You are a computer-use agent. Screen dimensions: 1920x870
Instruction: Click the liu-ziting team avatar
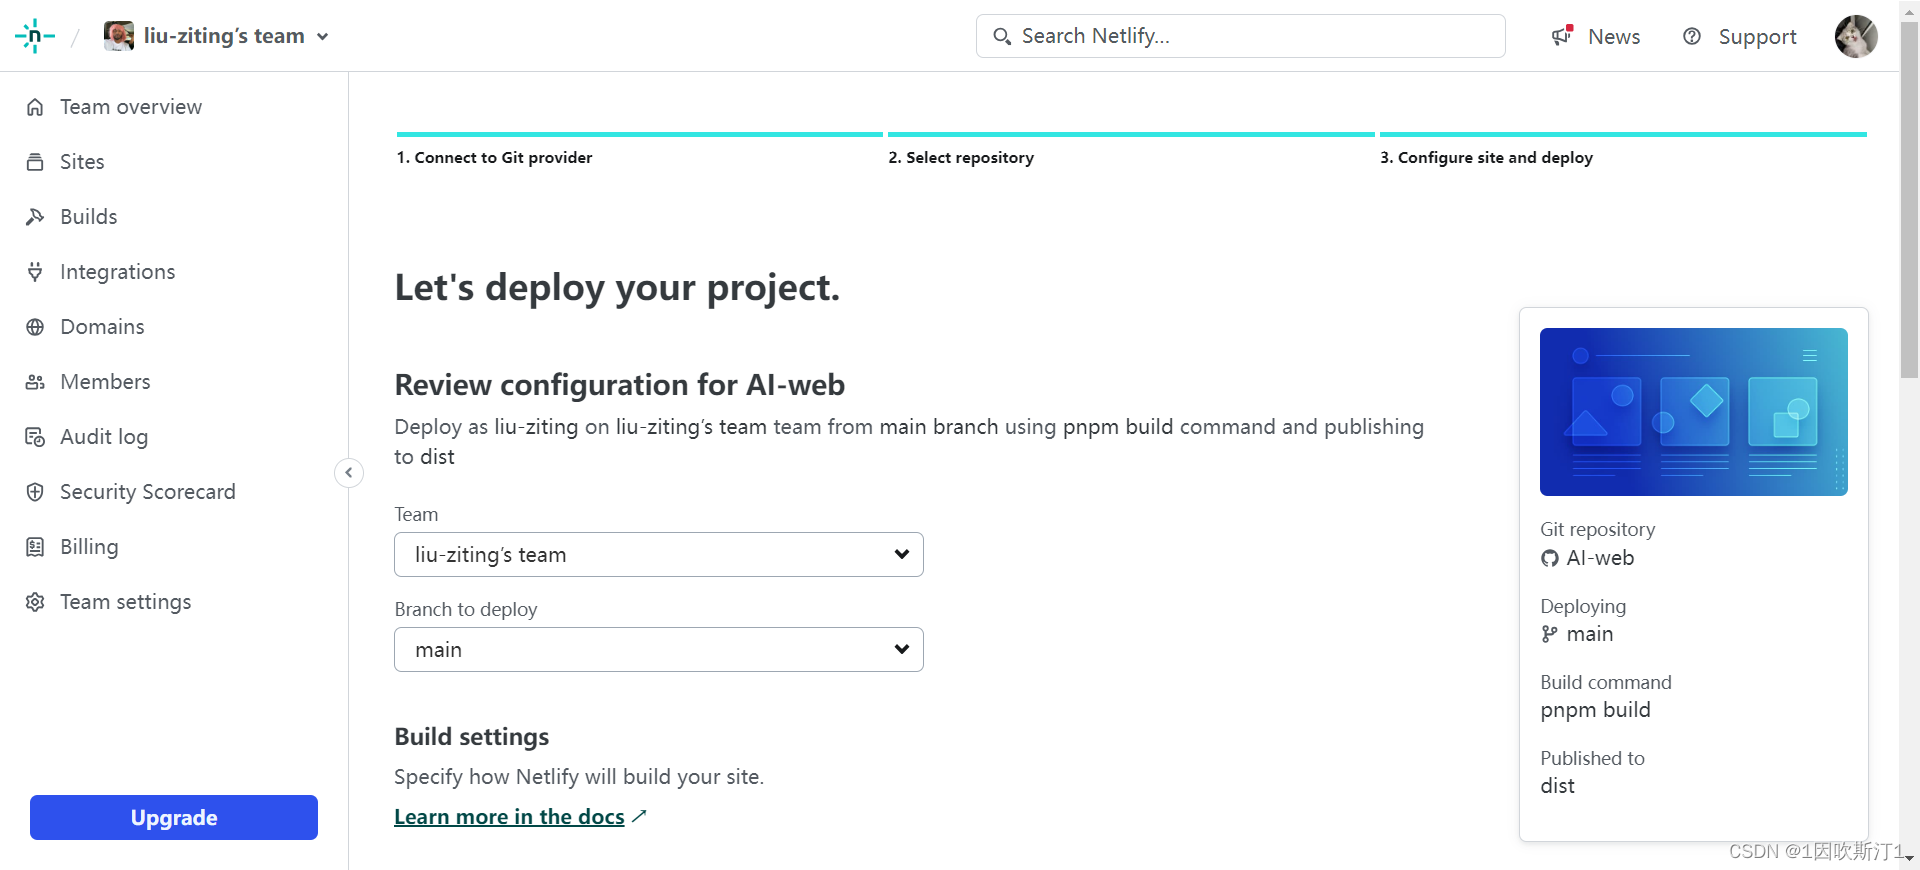pos(119,36)
